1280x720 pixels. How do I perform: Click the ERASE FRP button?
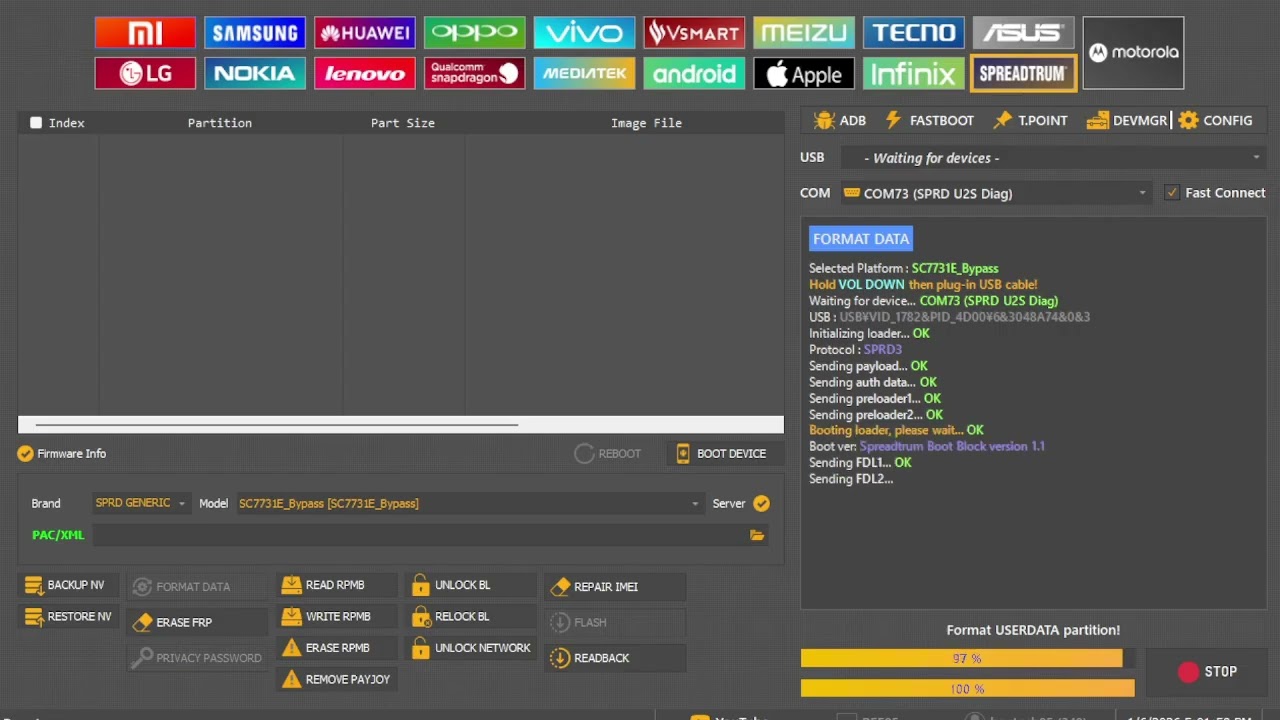point(197,622)
